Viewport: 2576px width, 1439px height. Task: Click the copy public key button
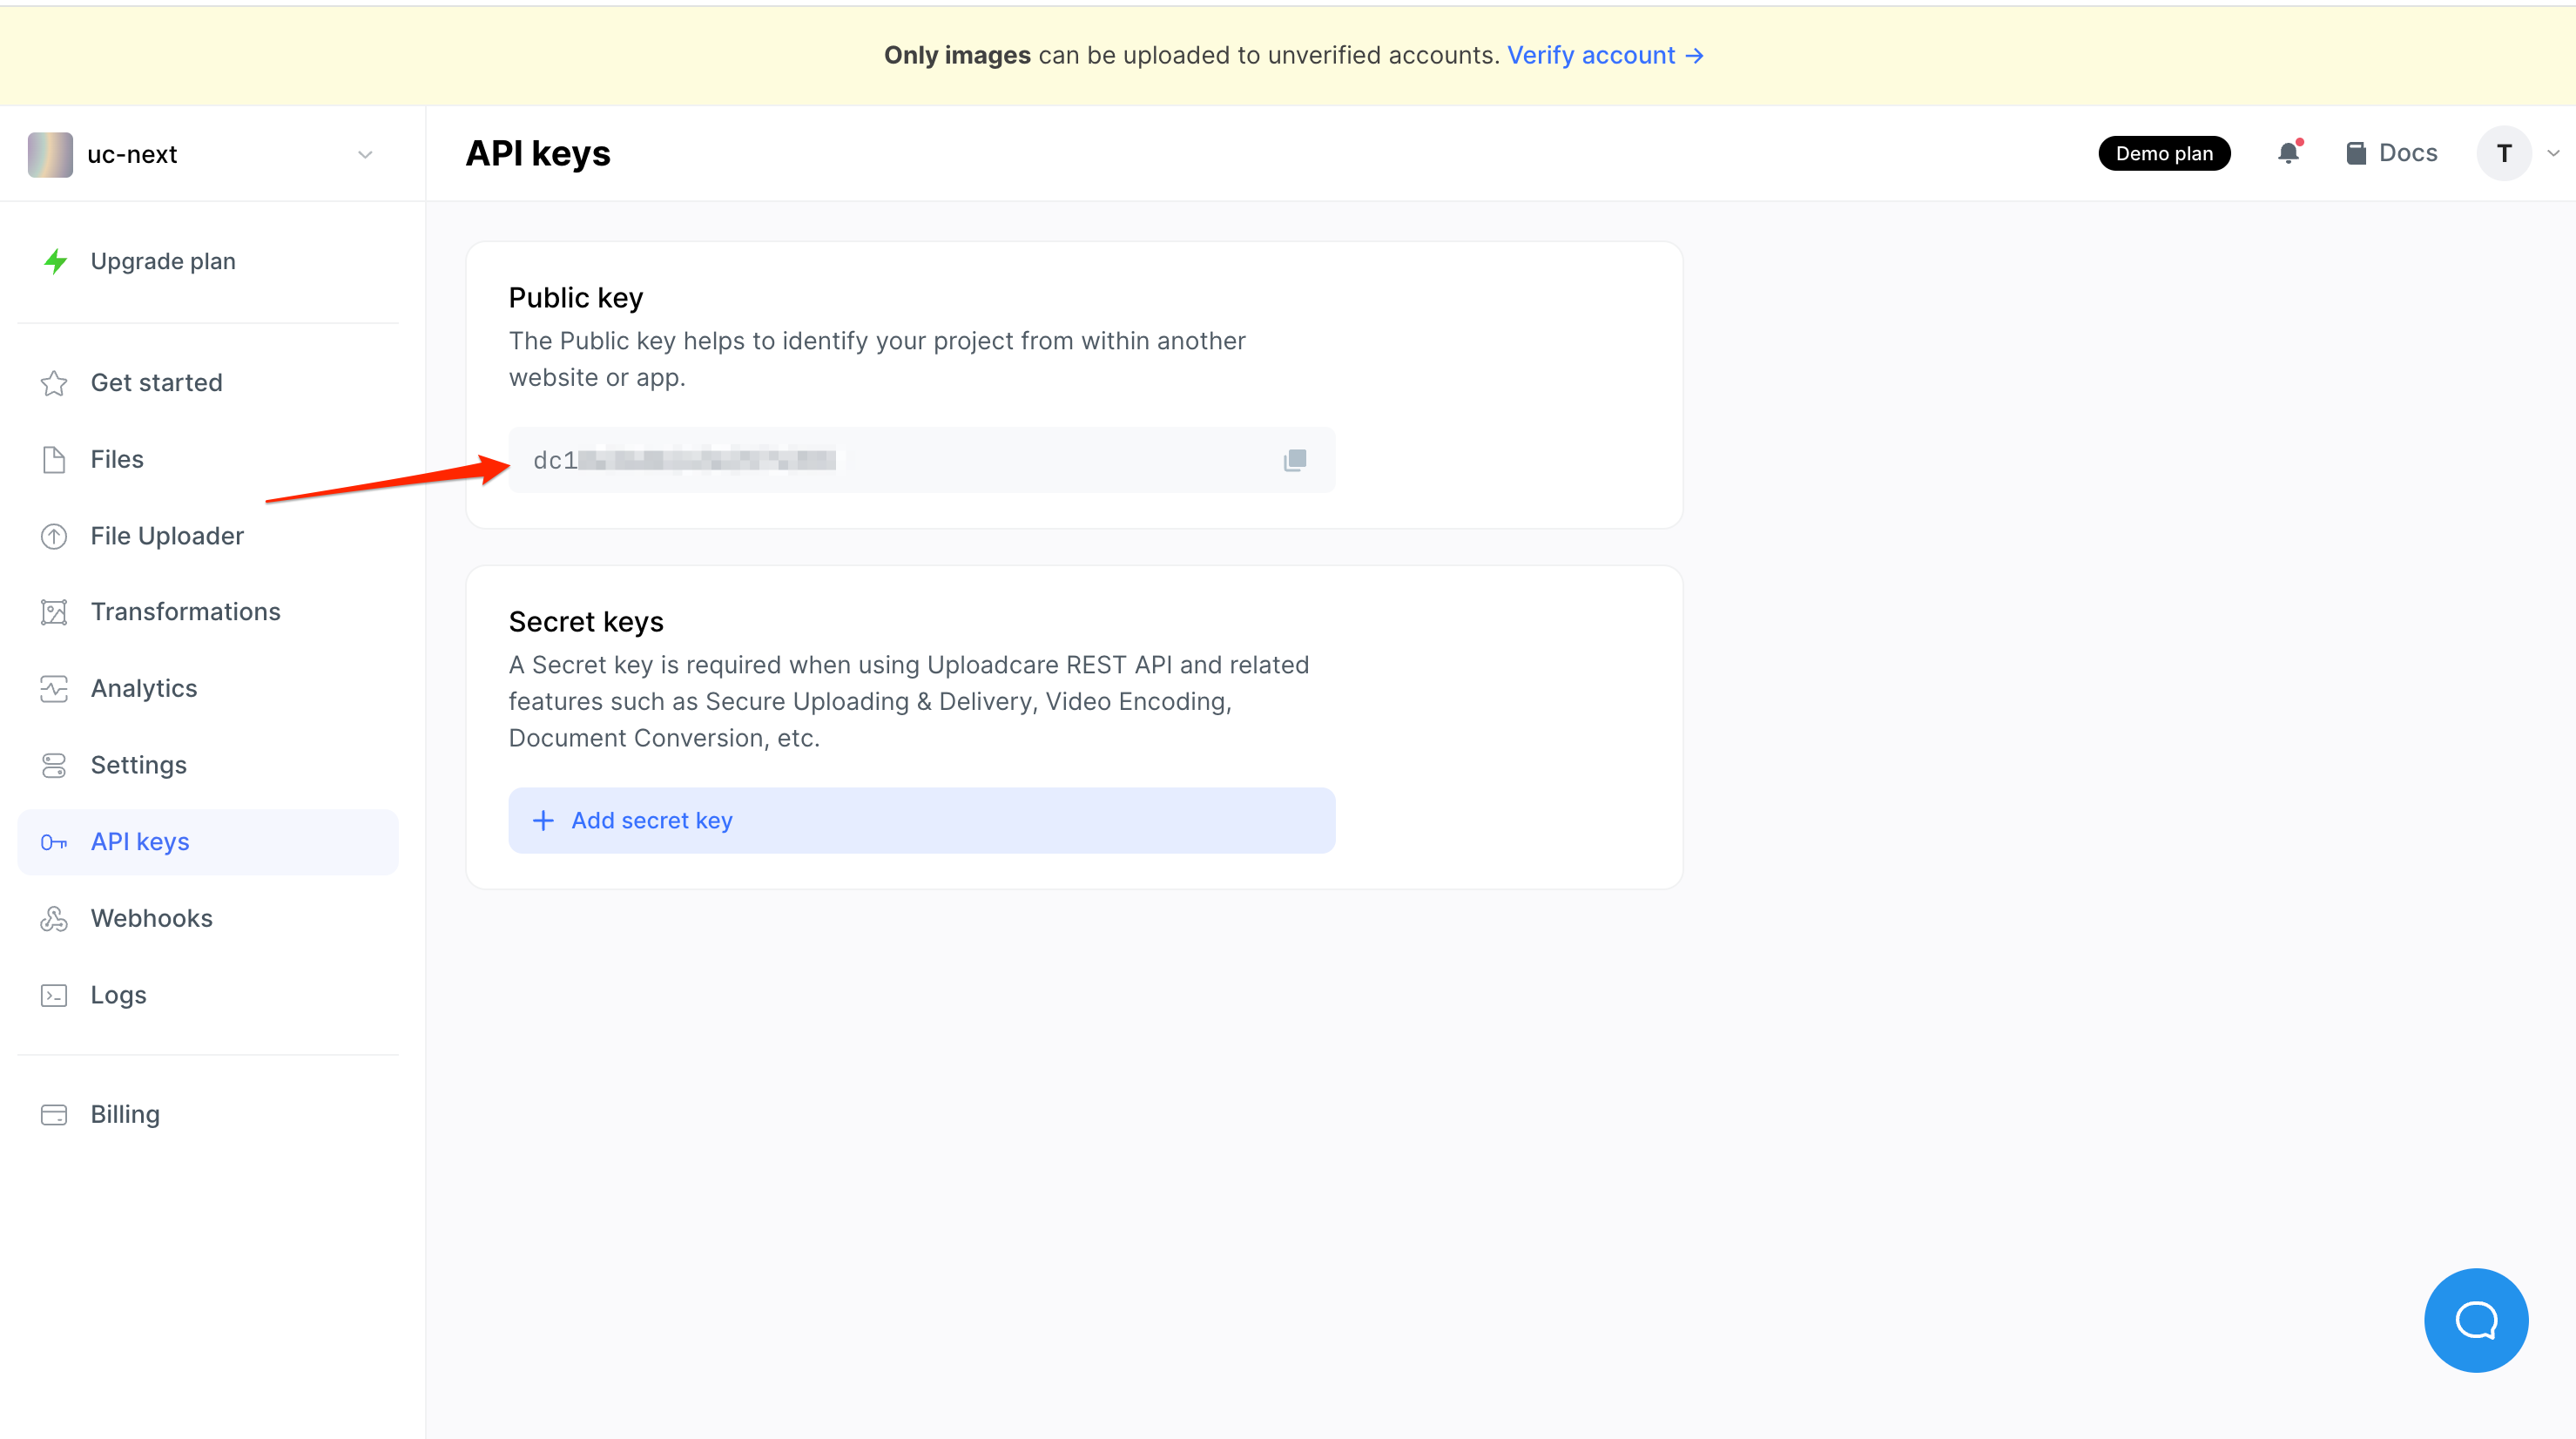1295,460
